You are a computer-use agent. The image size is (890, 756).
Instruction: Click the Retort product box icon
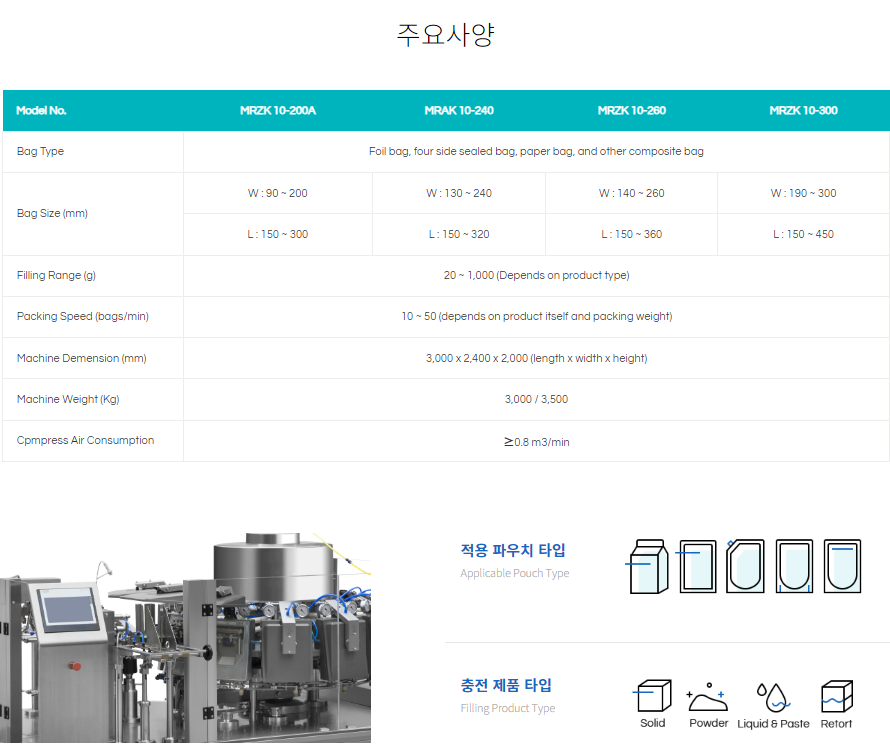(x=837, y=696)
